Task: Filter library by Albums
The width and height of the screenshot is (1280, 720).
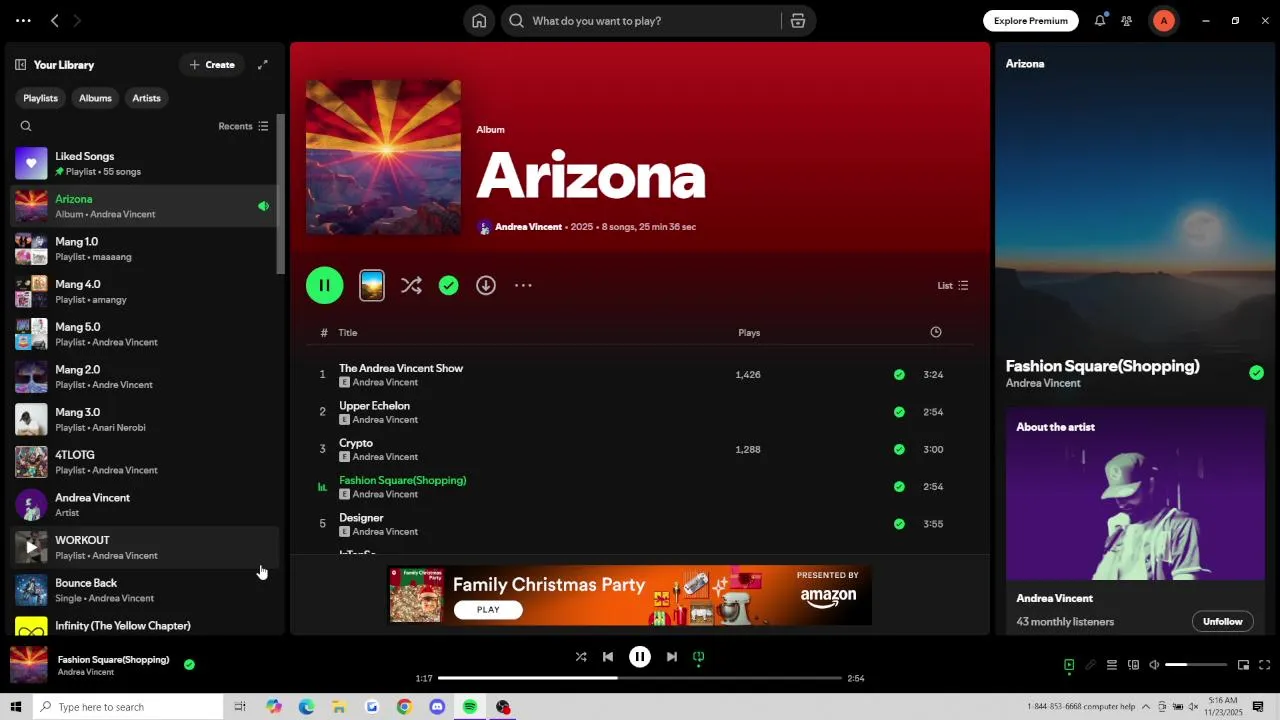Action: (x=95, y=98)
